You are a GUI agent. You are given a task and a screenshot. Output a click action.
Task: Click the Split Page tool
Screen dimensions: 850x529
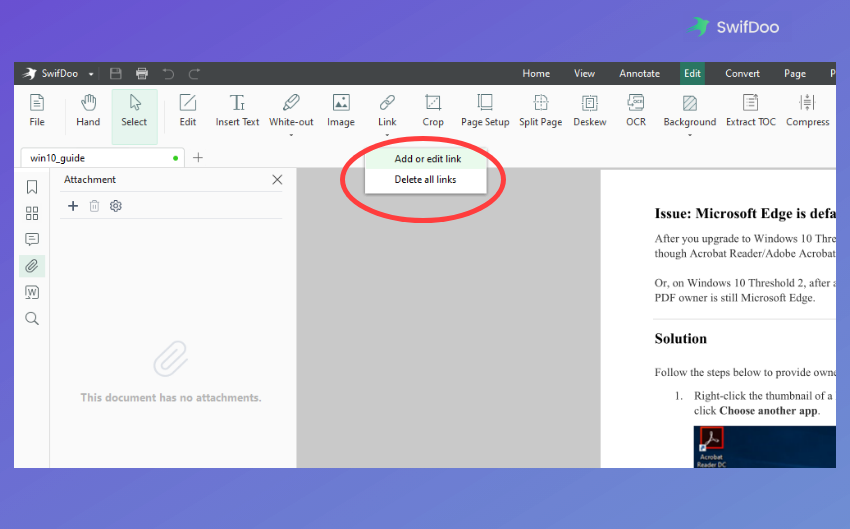[540, 111]
